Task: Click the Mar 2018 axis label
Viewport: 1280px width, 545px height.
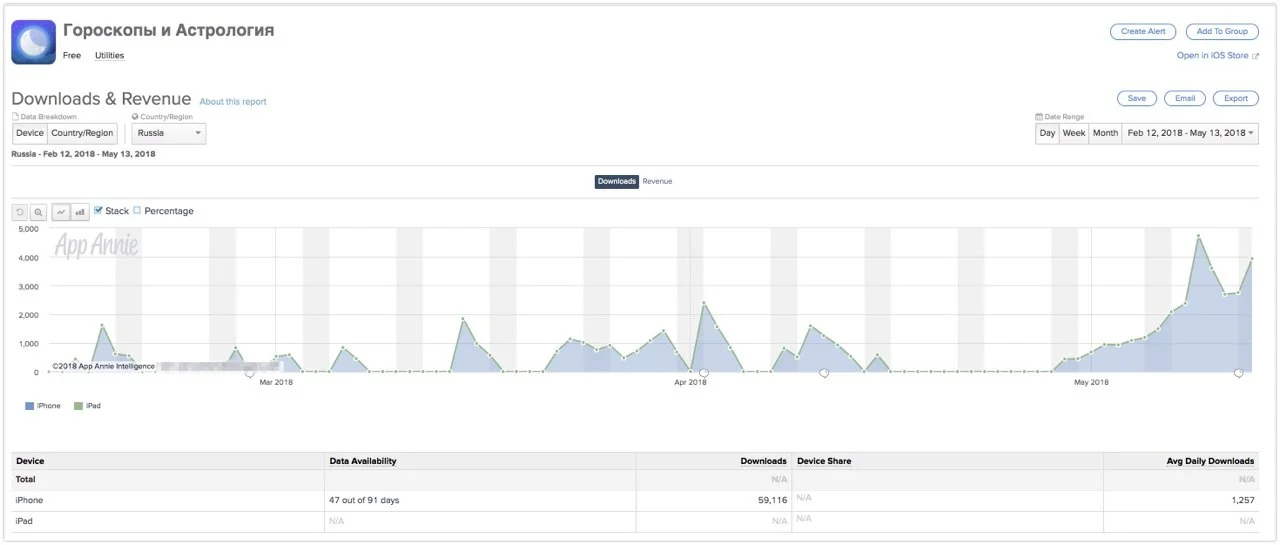Action: (x=276, y=382)
